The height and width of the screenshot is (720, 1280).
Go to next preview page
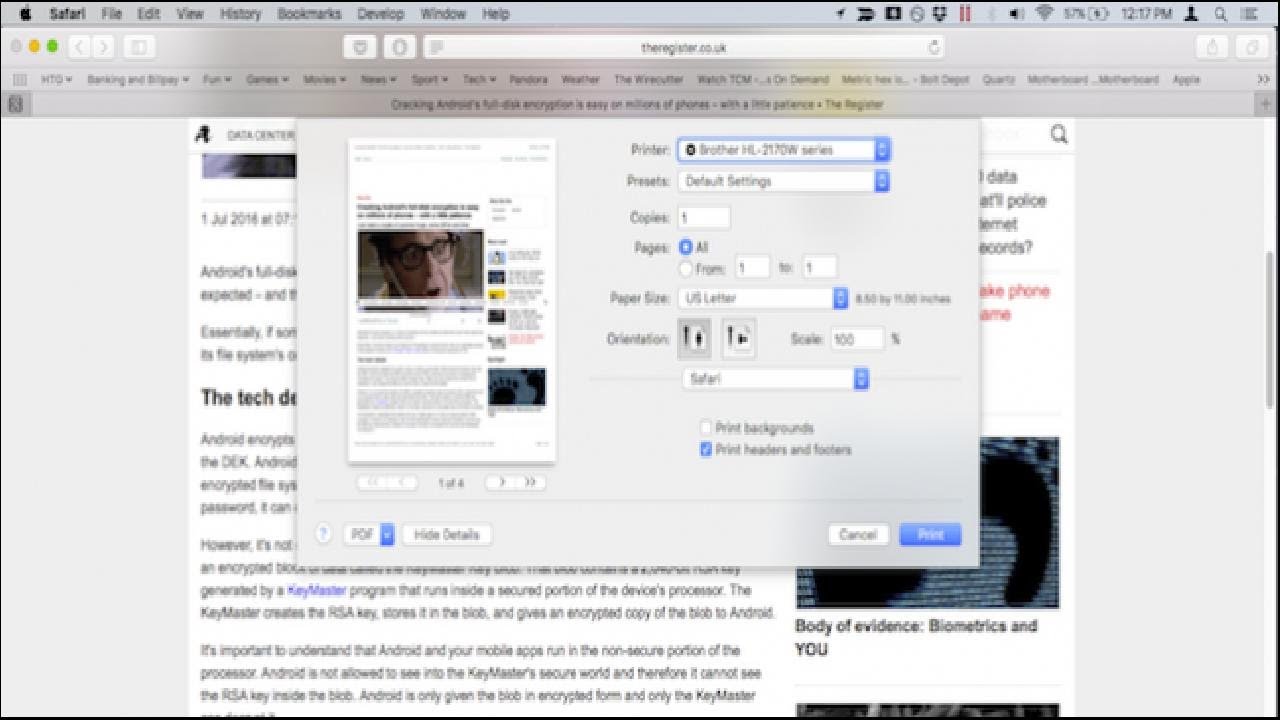tap(501, 482)
